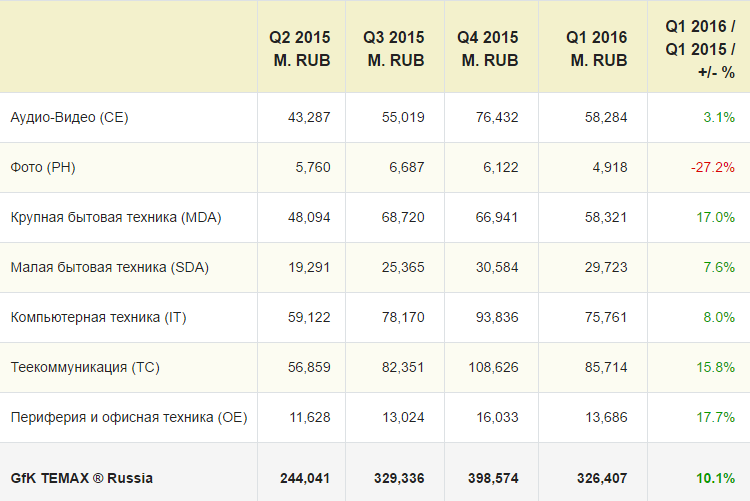Click the 75,761 IT Q1 2016 cell
The height and width of the screenshot is (501, 750).
[606, 318]
